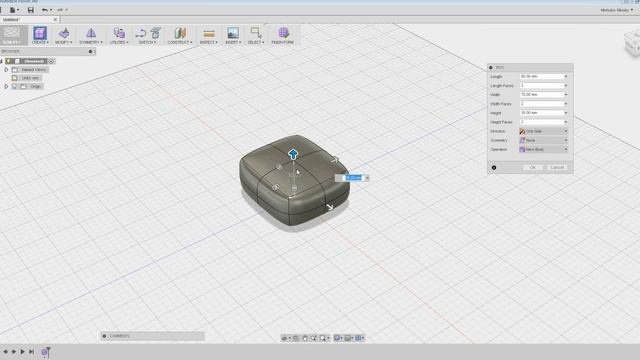640x360 pixels.
Task: Click the Orbit icon in navigation bar
Action: pos(284,338)
